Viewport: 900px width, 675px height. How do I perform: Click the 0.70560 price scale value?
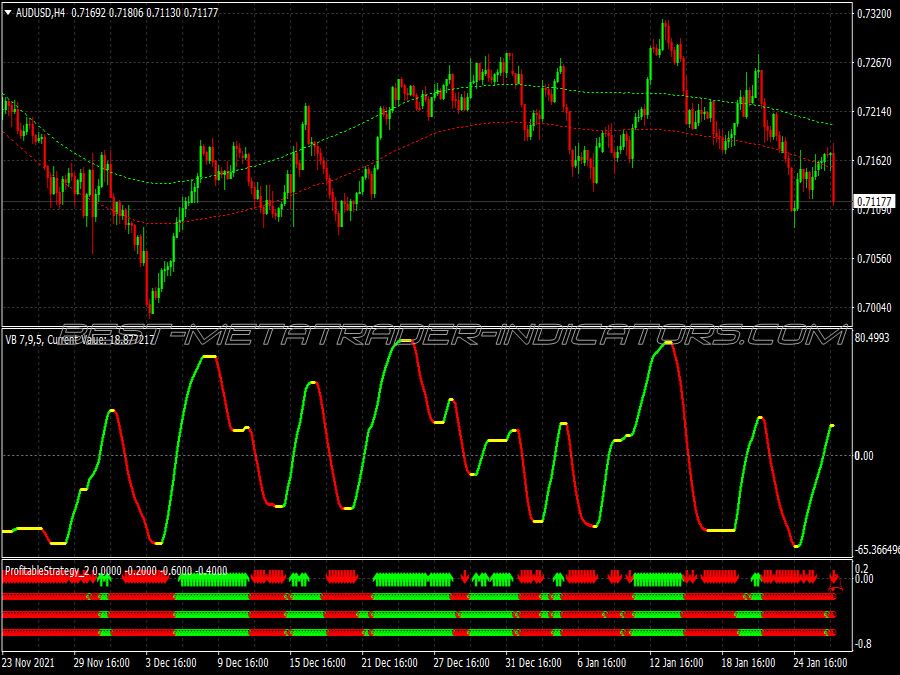tap(874, 259)
